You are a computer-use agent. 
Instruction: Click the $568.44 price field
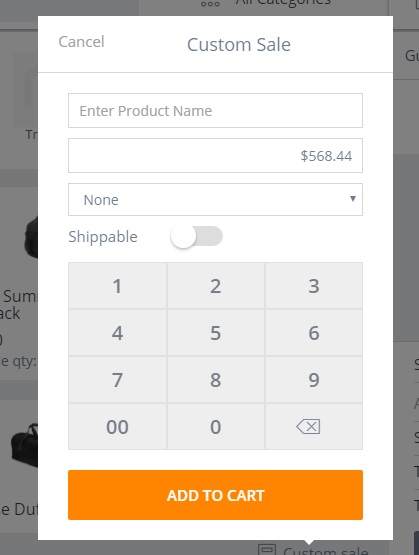tap(215, 155)
